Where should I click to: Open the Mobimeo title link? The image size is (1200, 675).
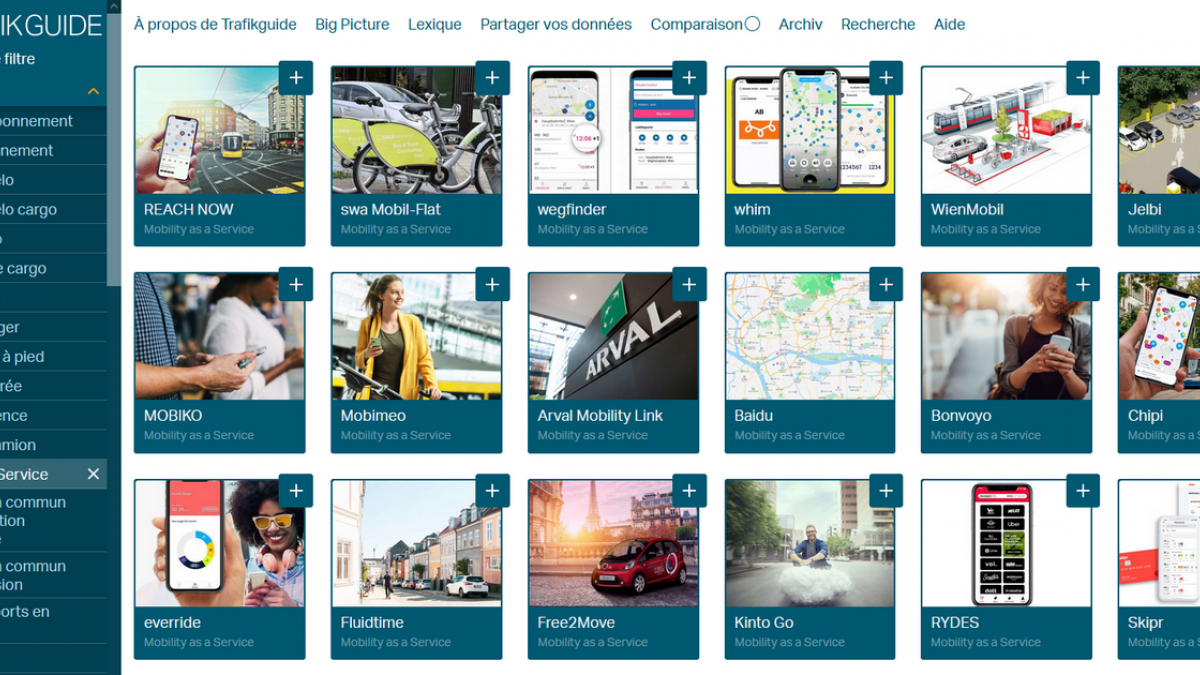(x=373, y=415)
